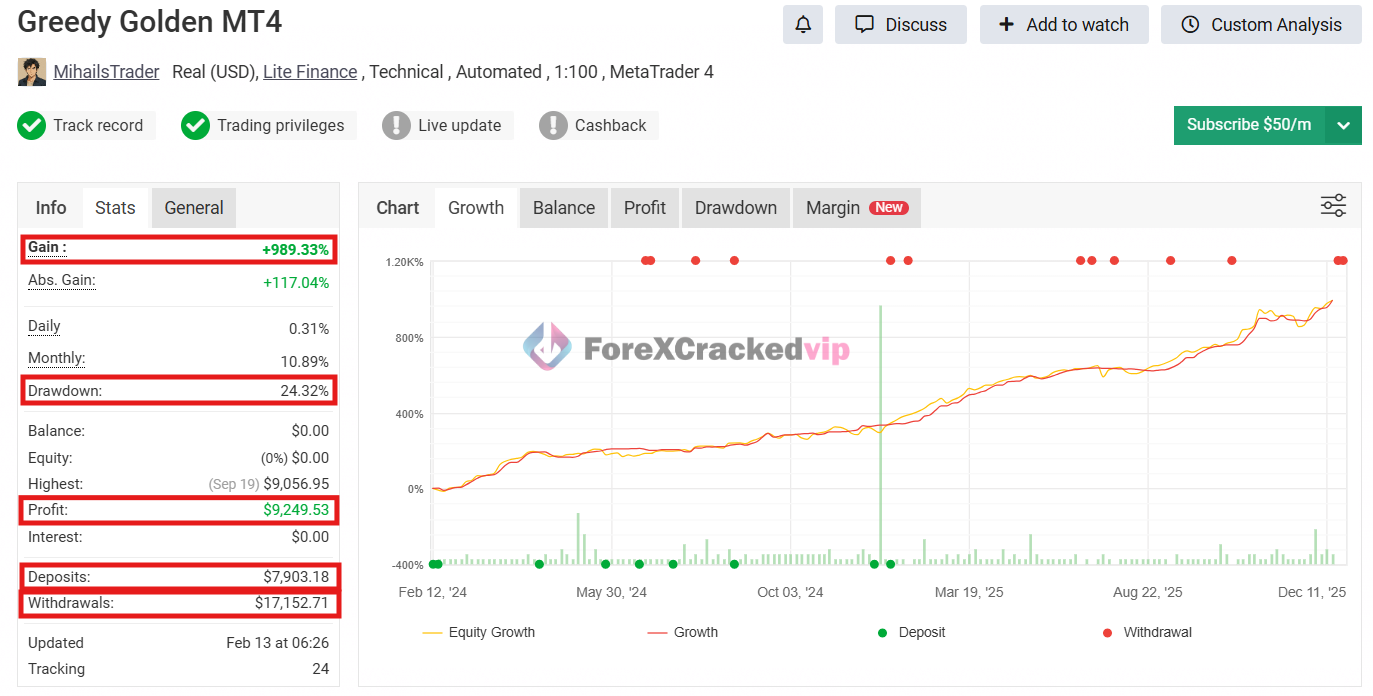Screen dimensions: 1373x696
Task: Open chart settings sliders icon
Action: tap(1333, 207)
